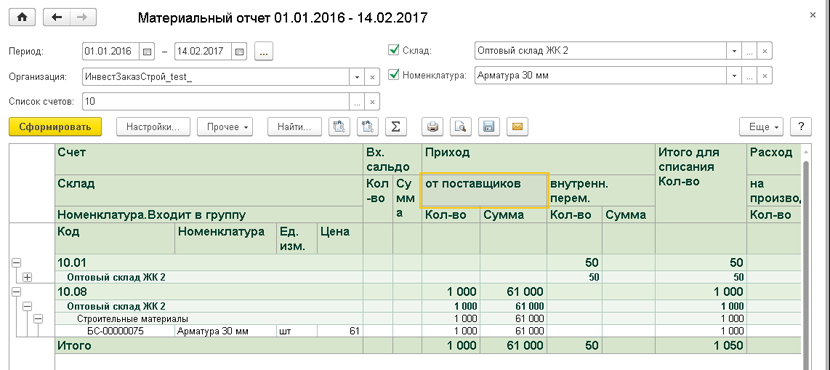Open Номенклатура selection ellipsis button
Image resolution: width=830 pixels, height=370 pixels.
750,76
